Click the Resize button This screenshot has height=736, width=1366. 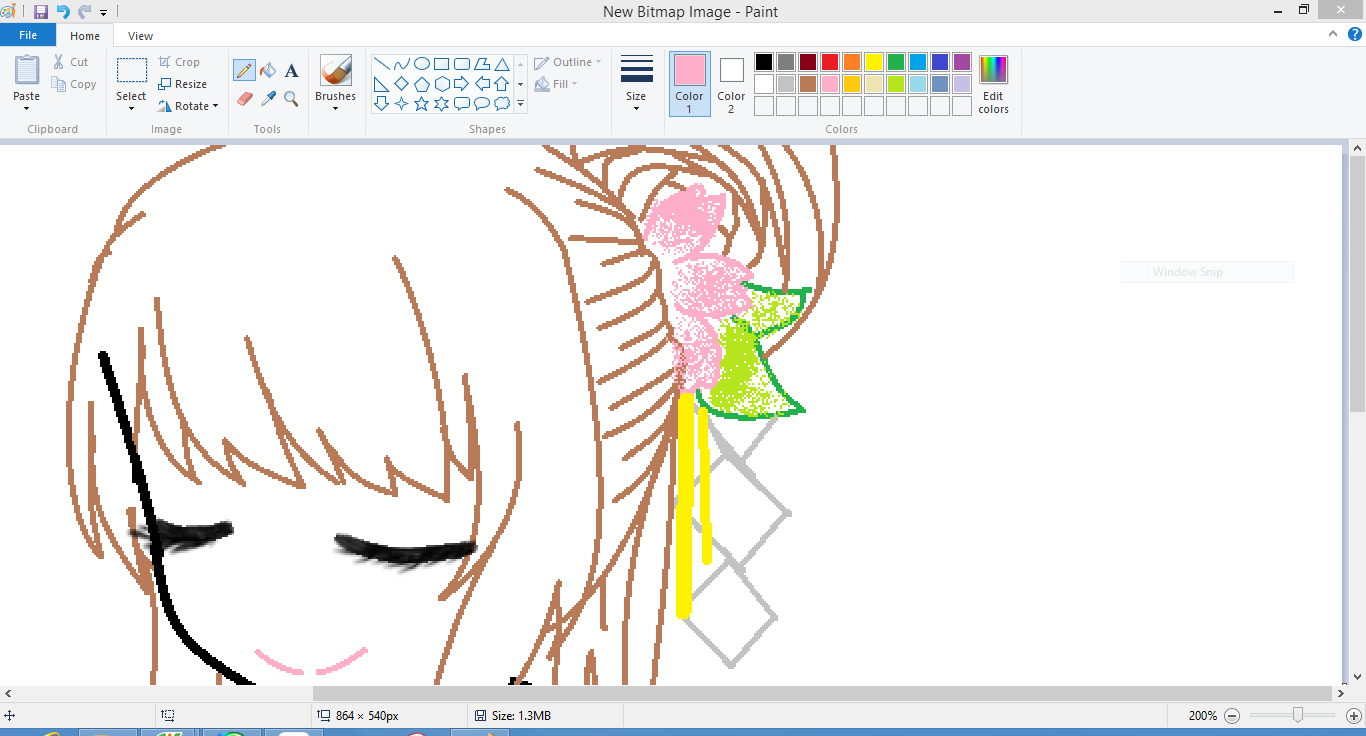(183, 84)
